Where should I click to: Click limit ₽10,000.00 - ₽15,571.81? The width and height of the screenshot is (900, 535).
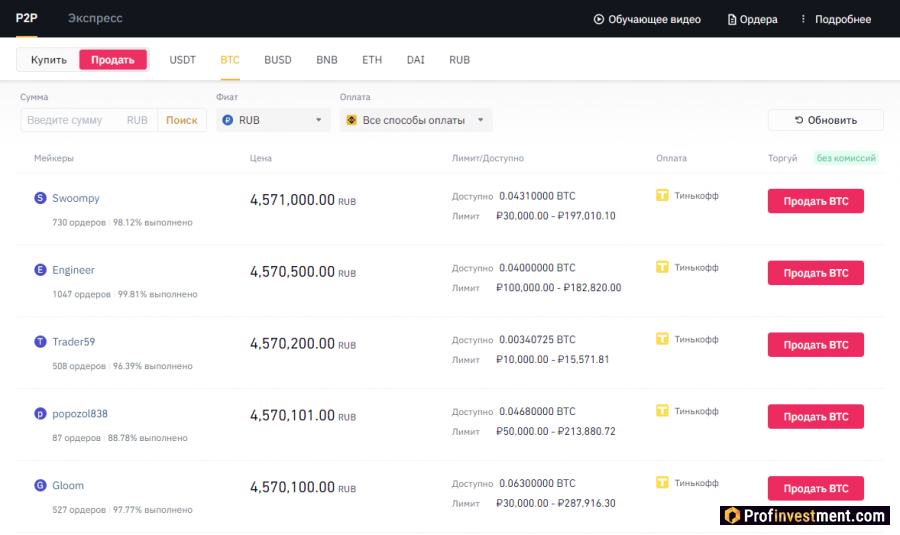tap(553, 359)
